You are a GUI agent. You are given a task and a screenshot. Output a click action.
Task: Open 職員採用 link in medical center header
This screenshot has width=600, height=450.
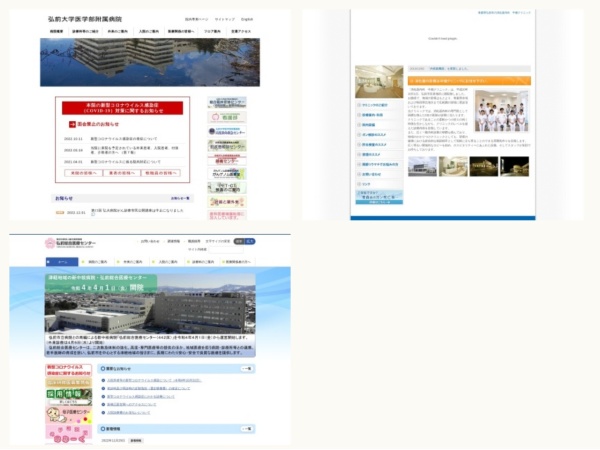(x=194, y=241)
